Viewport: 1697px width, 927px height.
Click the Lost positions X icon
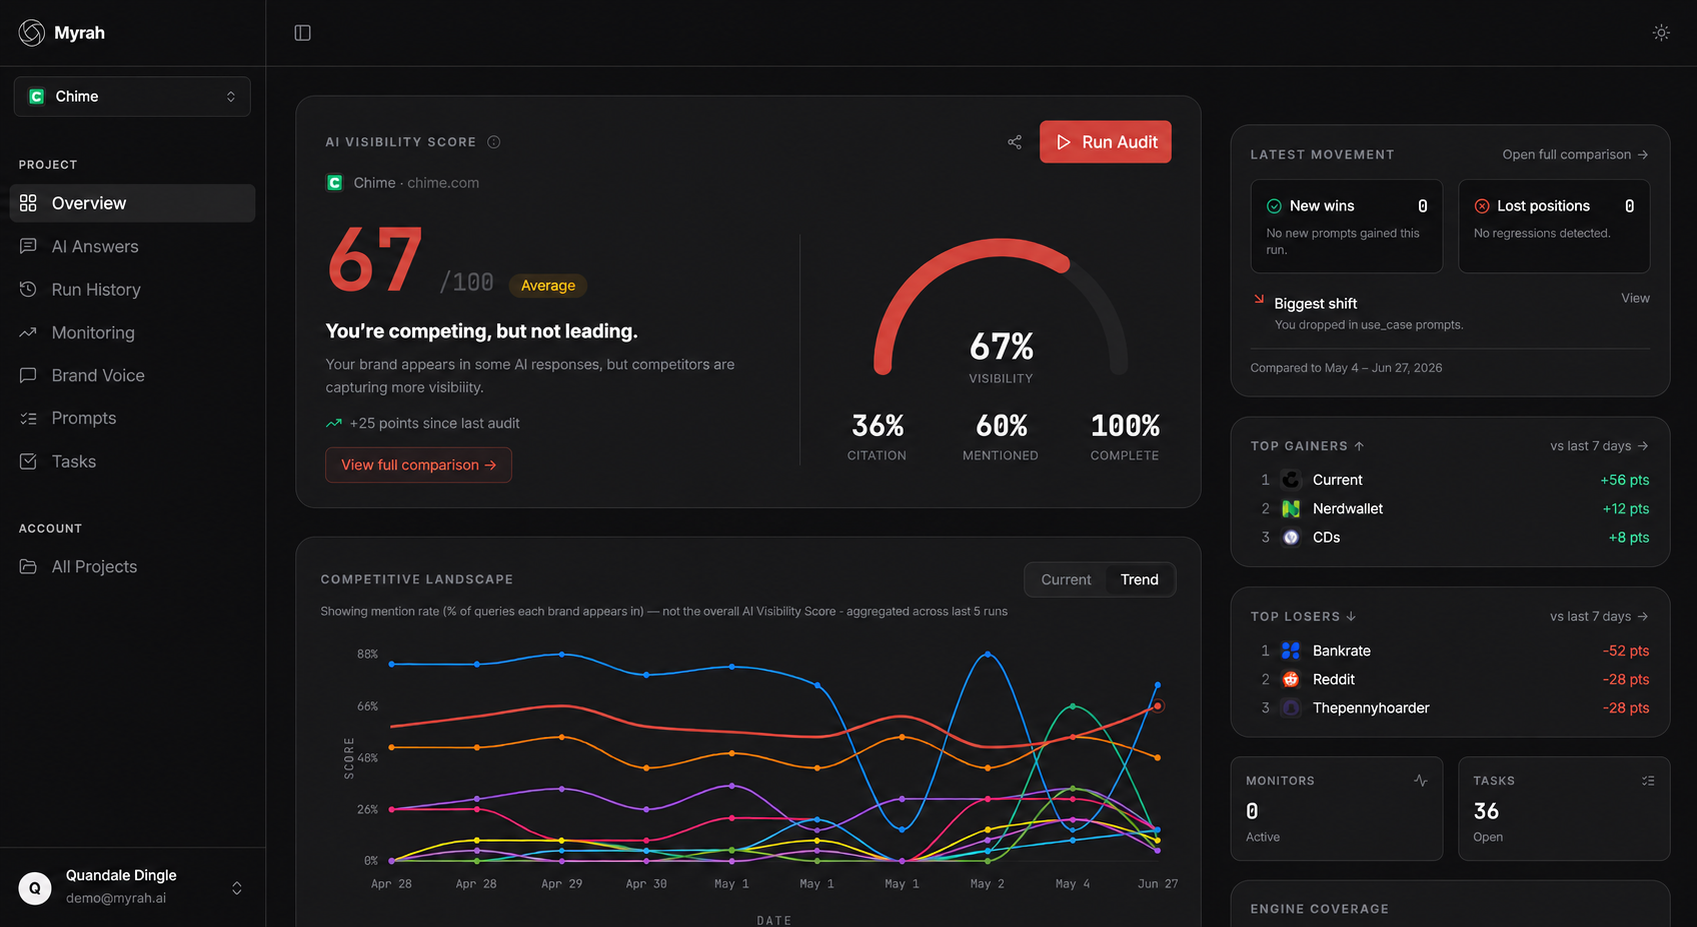(1482, 206)
